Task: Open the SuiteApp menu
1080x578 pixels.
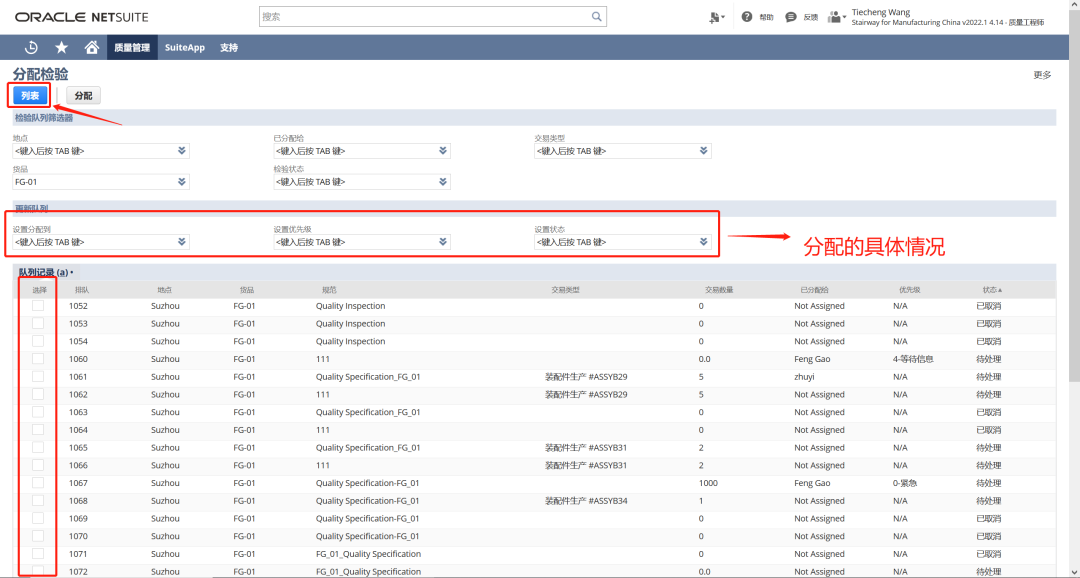Action: pyautogui.click(x=185, y=48)
